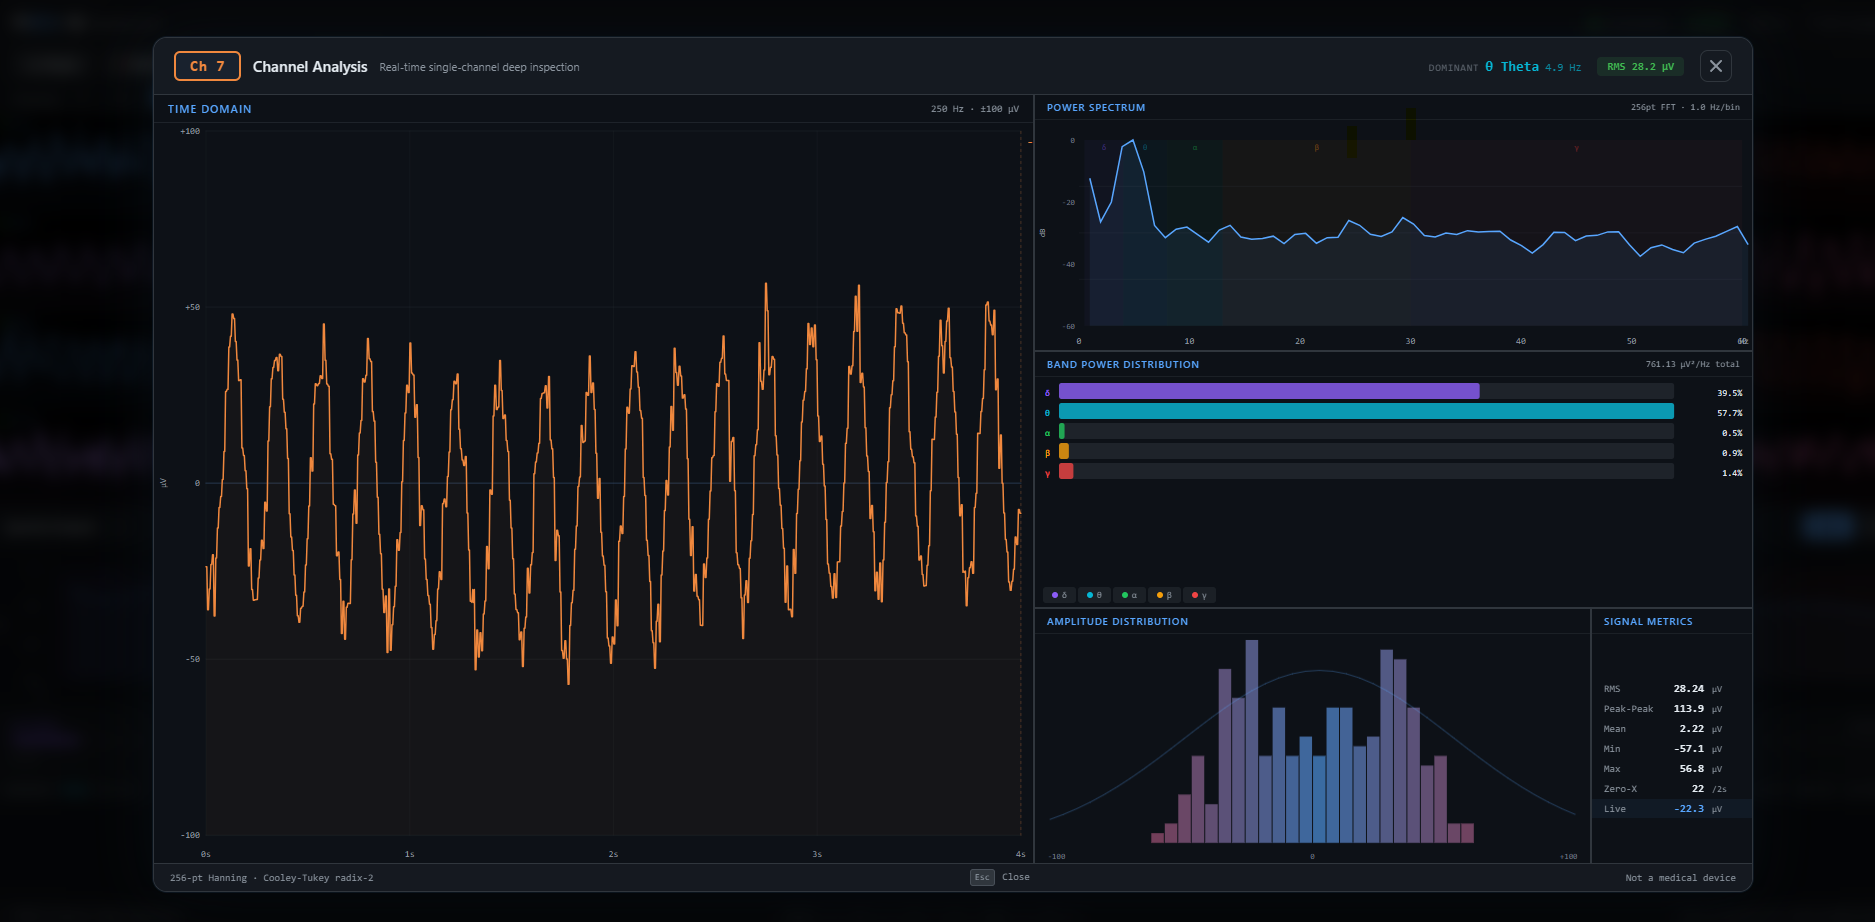Close the Channel Analysis dialog
The height and width of the screenshot is (922, 1875).
1715,66
